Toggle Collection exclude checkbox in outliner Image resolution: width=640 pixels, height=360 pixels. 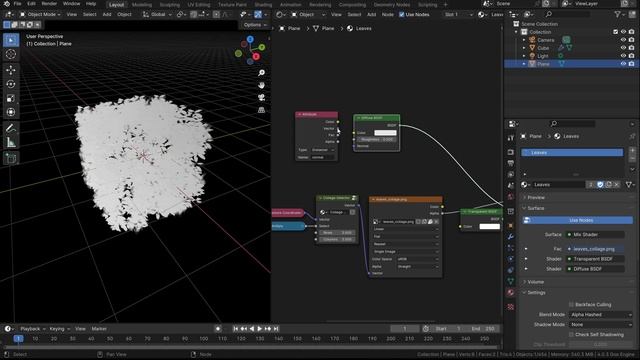616,32
